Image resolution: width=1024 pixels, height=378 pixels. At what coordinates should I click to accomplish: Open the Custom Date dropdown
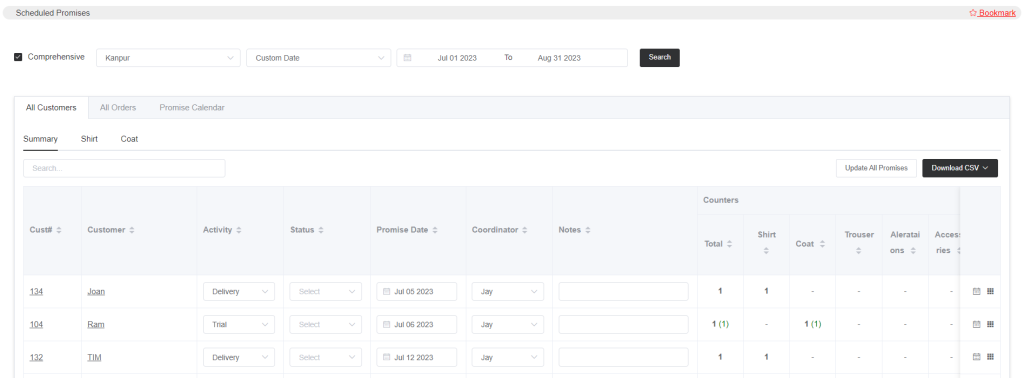tap(319, 57)
